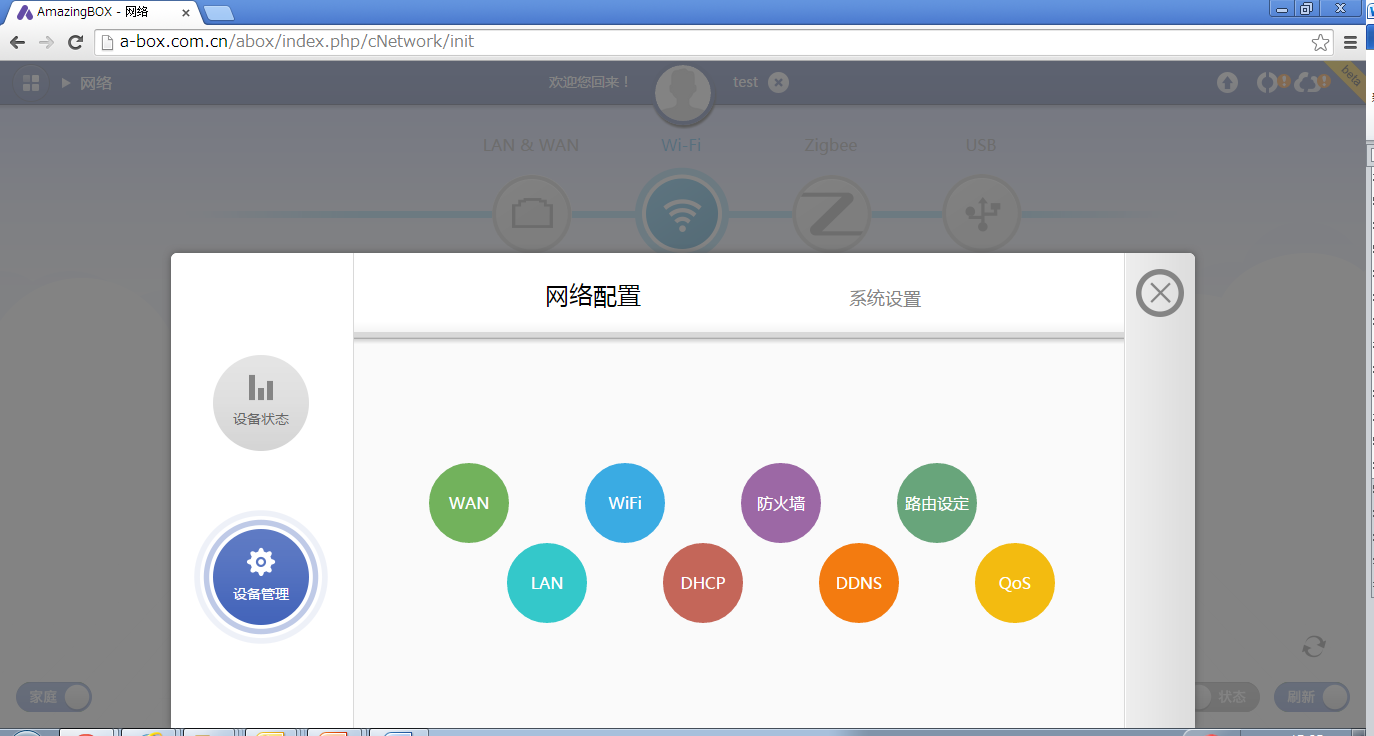The height and width of the screenshot is (736, 1374).
Task: Select the 设备管理 gear button
Action: (x=261, y=577)
